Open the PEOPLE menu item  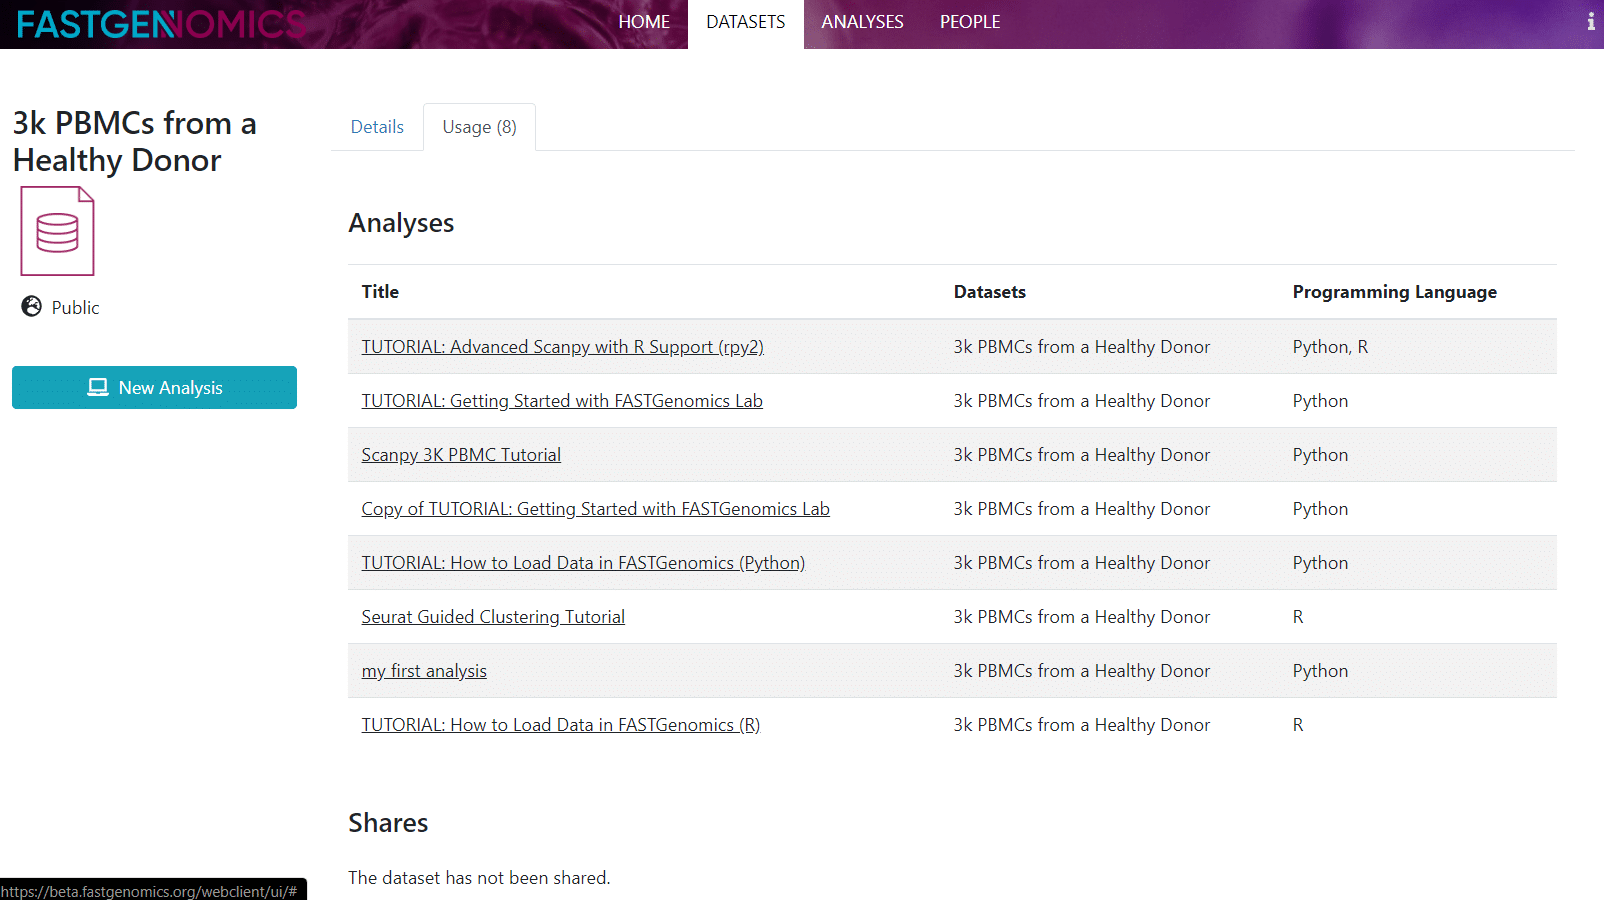(970, 22)
